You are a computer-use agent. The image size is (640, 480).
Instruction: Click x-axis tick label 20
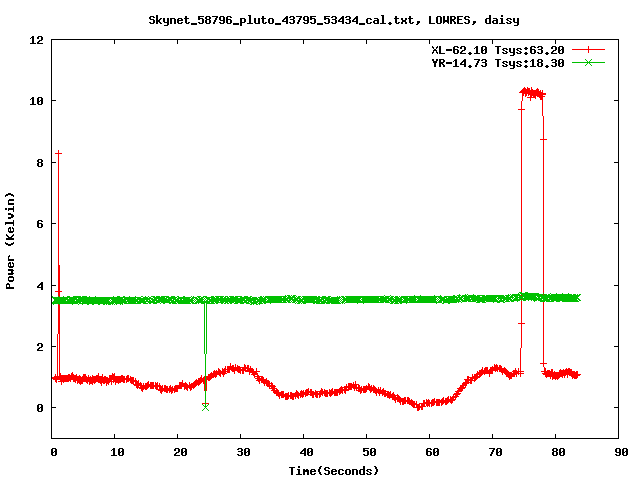(x=180, y=452)
